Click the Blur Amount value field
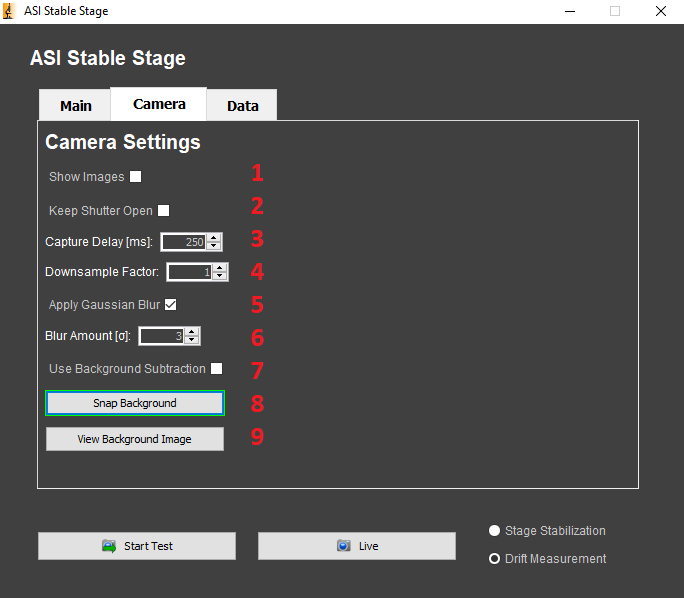The image size is (684, 598). click(x=162, y=336)
